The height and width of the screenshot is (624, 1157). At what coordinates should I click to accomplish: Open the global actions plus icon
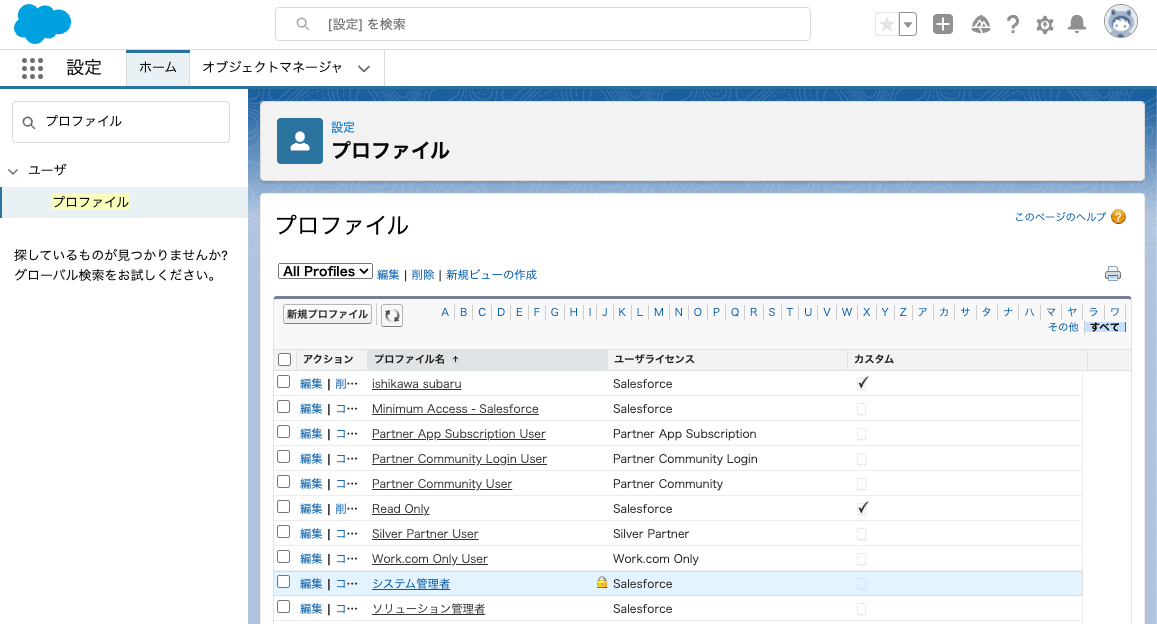pyautogui.click(x=943, y=24)
